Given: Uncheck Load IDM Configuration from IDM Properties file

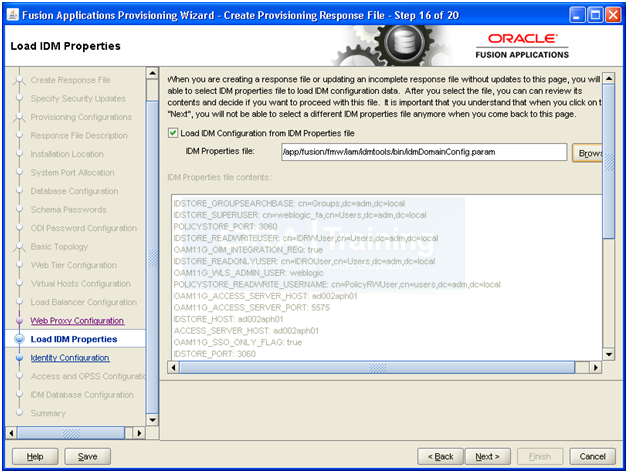Looking at the screenshot, I should (173, 133).
